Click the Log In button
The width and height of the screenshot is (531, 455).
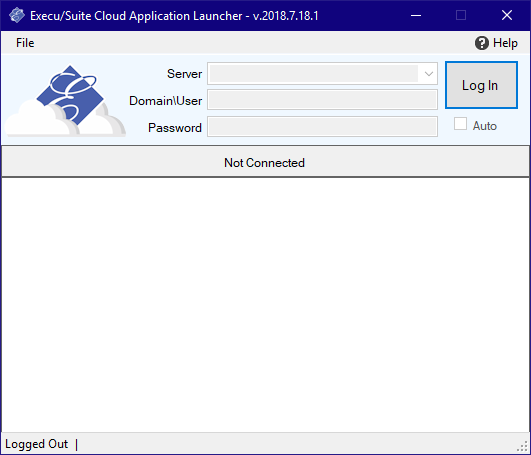coord(481,85)
